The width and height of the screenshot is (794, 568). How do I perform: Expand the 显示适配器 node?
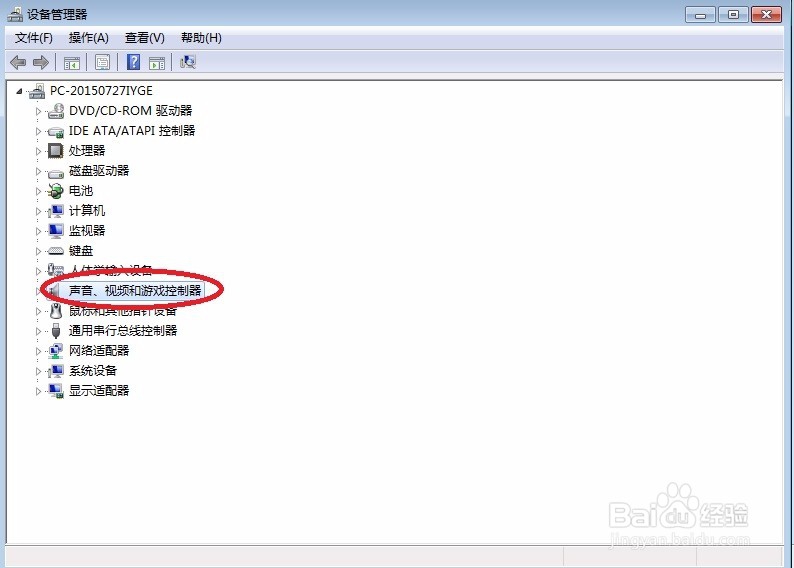[x=38, y=391]
